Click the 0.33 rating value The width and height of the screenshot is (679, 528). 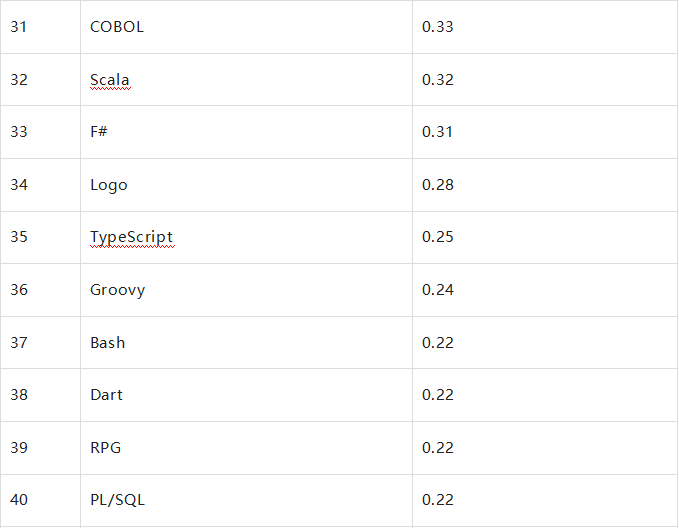[437, 27]
